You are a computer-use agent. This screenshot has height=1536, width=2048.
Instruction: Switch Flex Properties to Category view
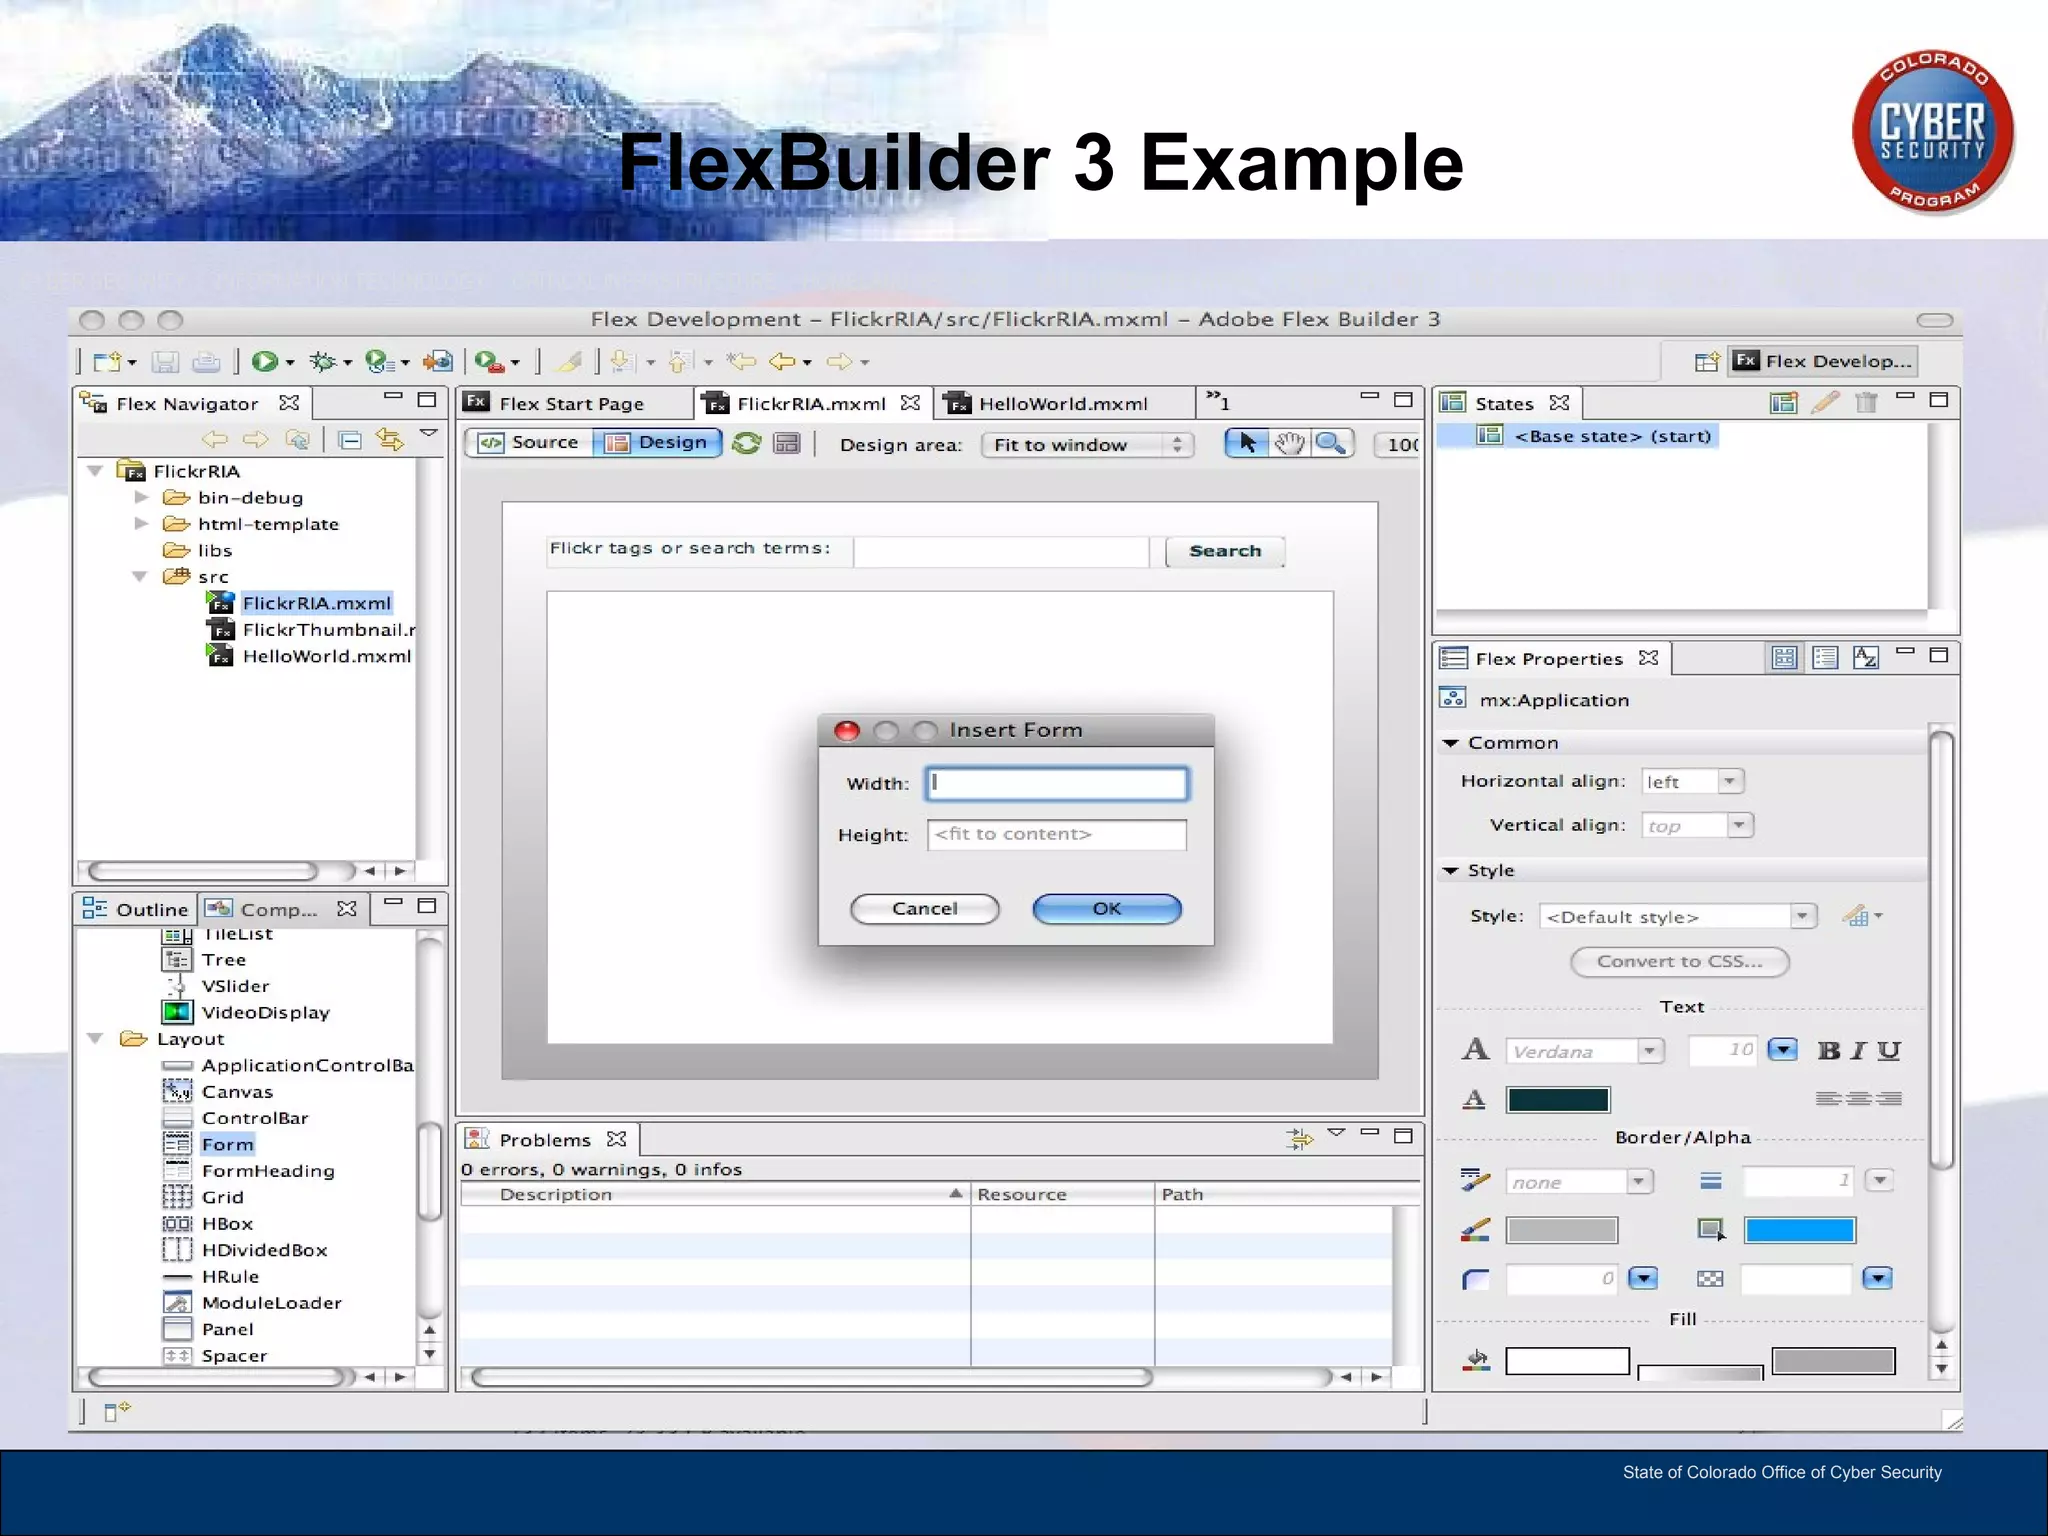[1825, 658]
